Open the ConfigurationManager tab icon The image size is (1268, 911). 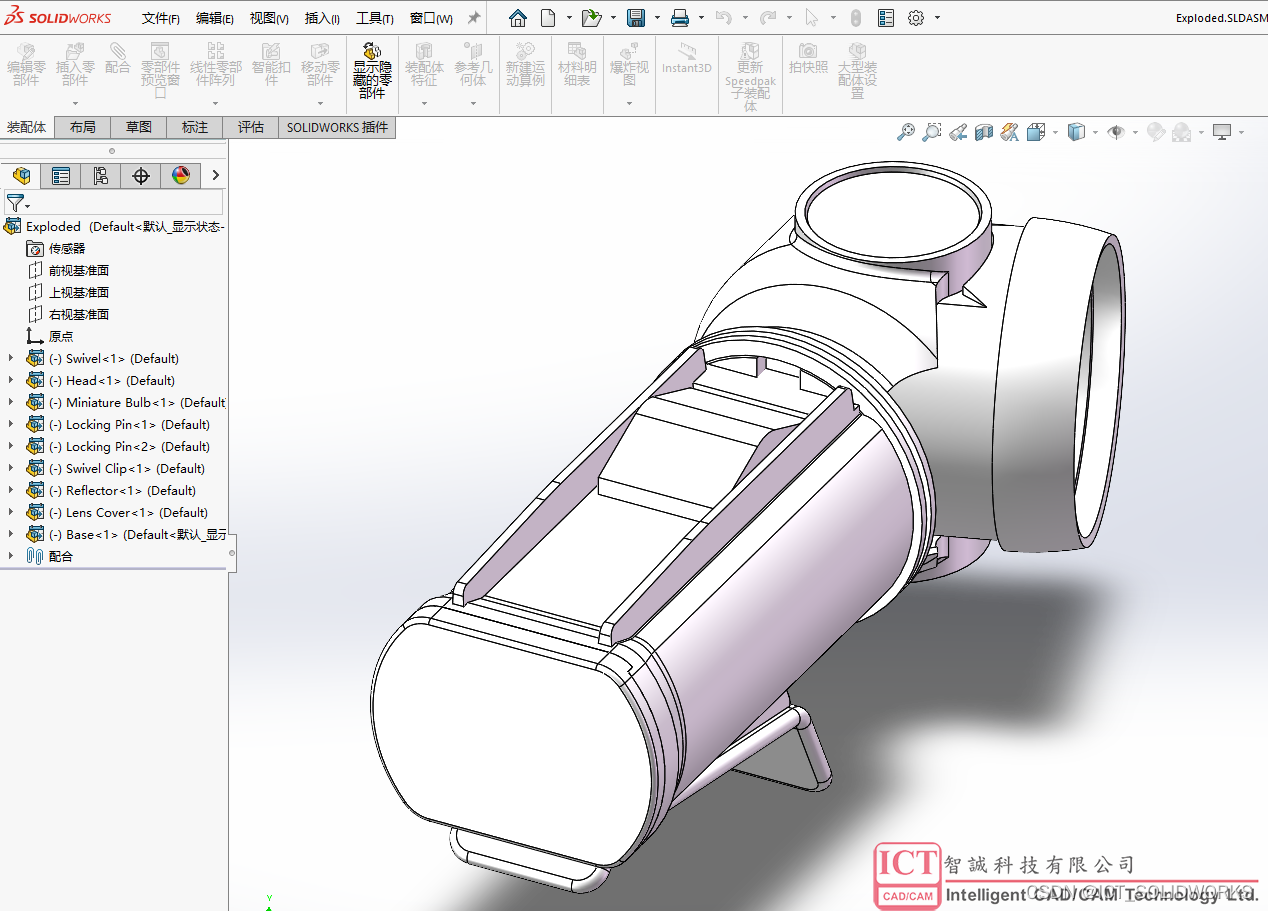tap(101, 176)
